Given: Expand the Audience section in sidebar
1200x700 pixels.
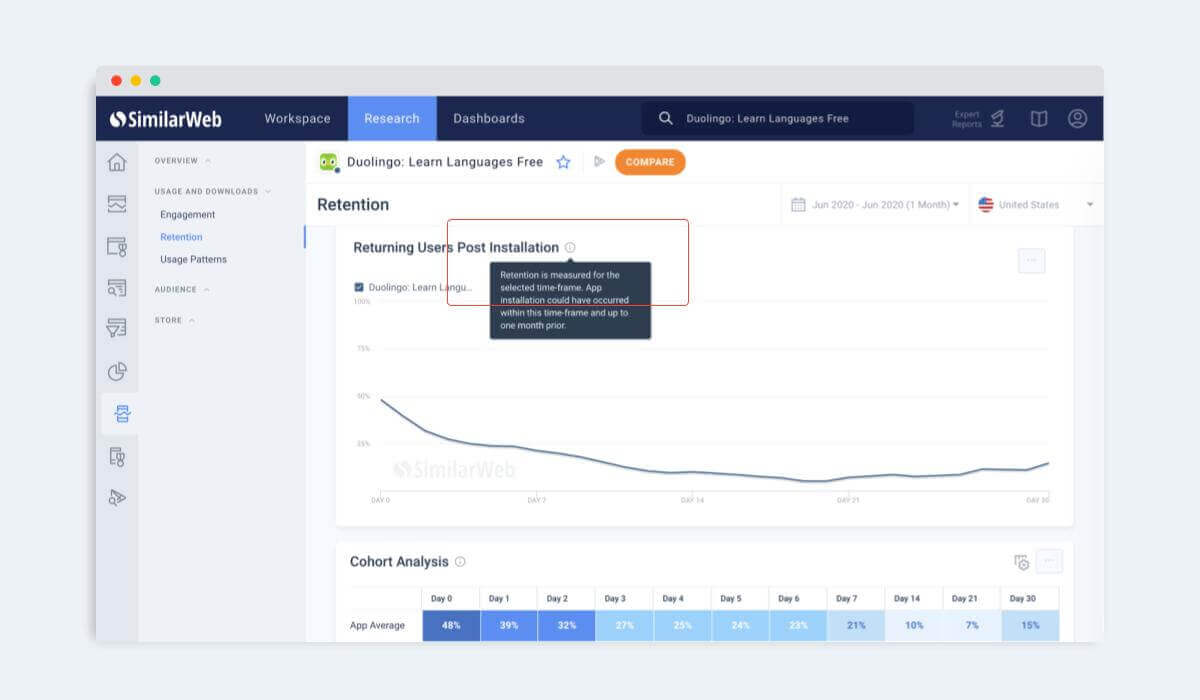Looking at the screenshot, I should click(181, 290).
